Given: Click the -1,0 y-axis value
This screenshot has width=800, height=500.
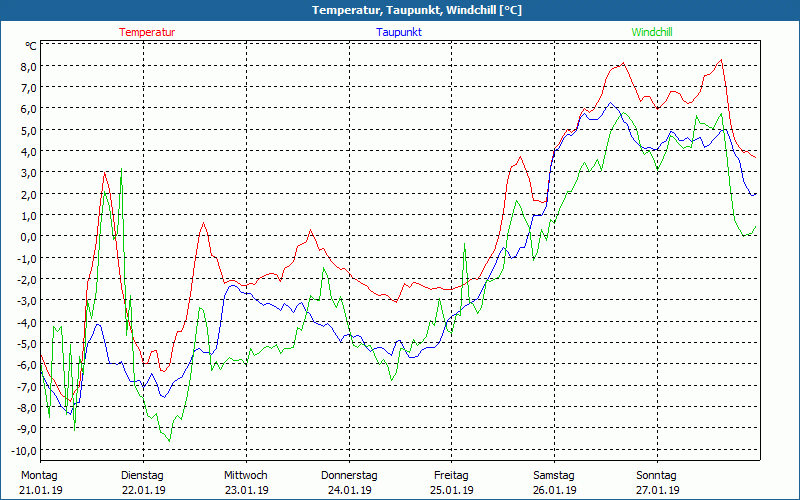Looking at the screenshot, I should tap(27, 258).
